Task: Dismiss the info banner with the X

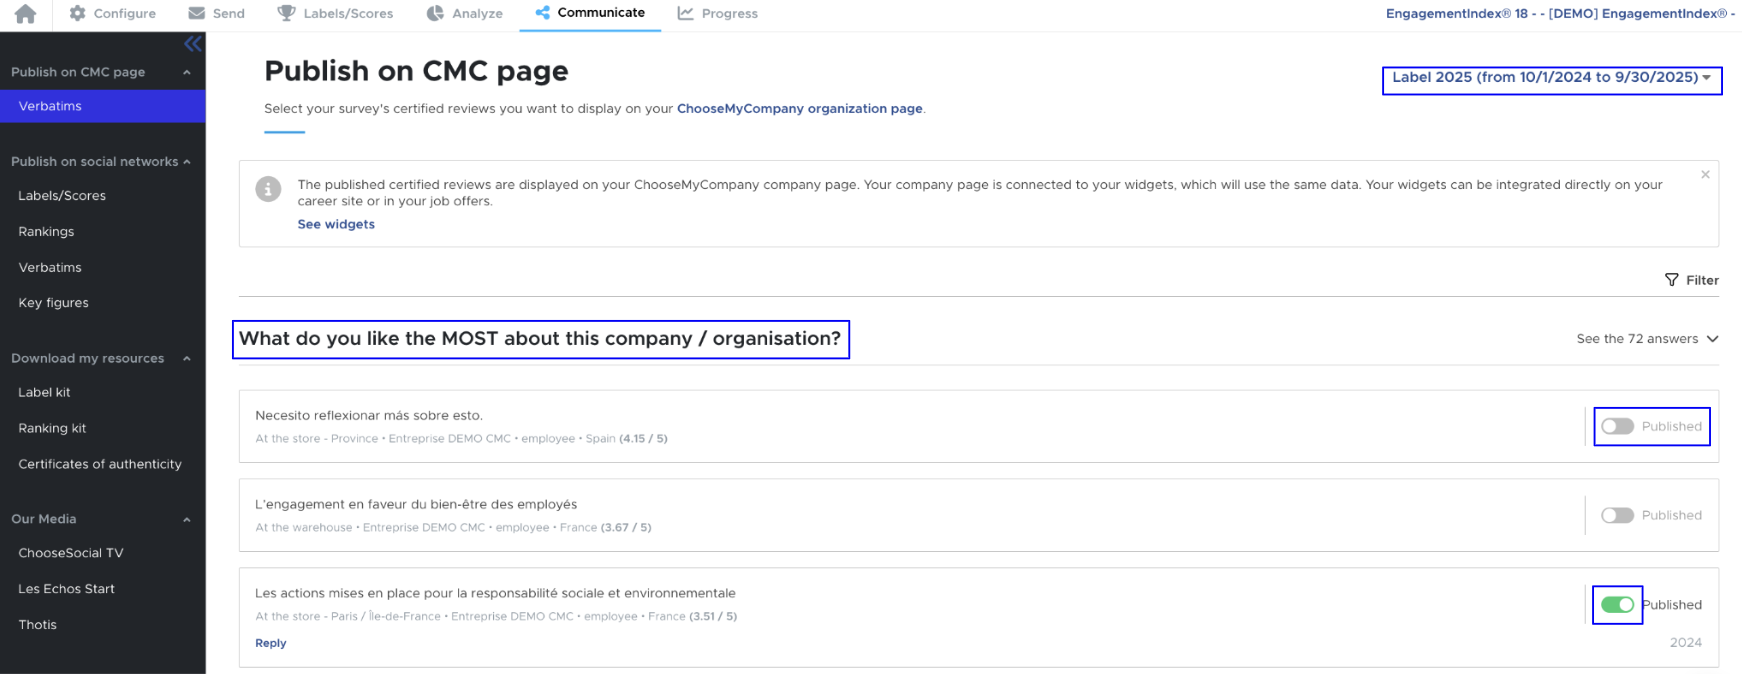Action: click(1705, 175)
